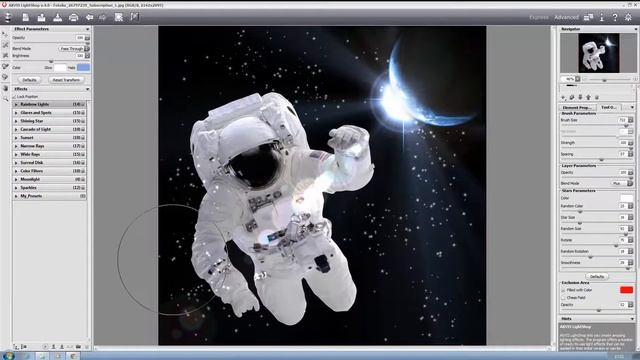Click Reset Transform button
The height and width of the screenshot is (360, 640).
click(66, 80)
